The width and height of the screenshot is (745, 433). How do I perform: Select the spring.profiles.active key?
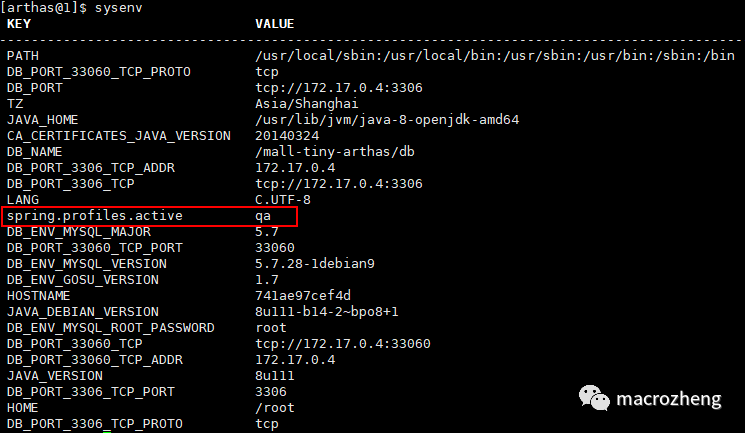click(x=95, y=216)
